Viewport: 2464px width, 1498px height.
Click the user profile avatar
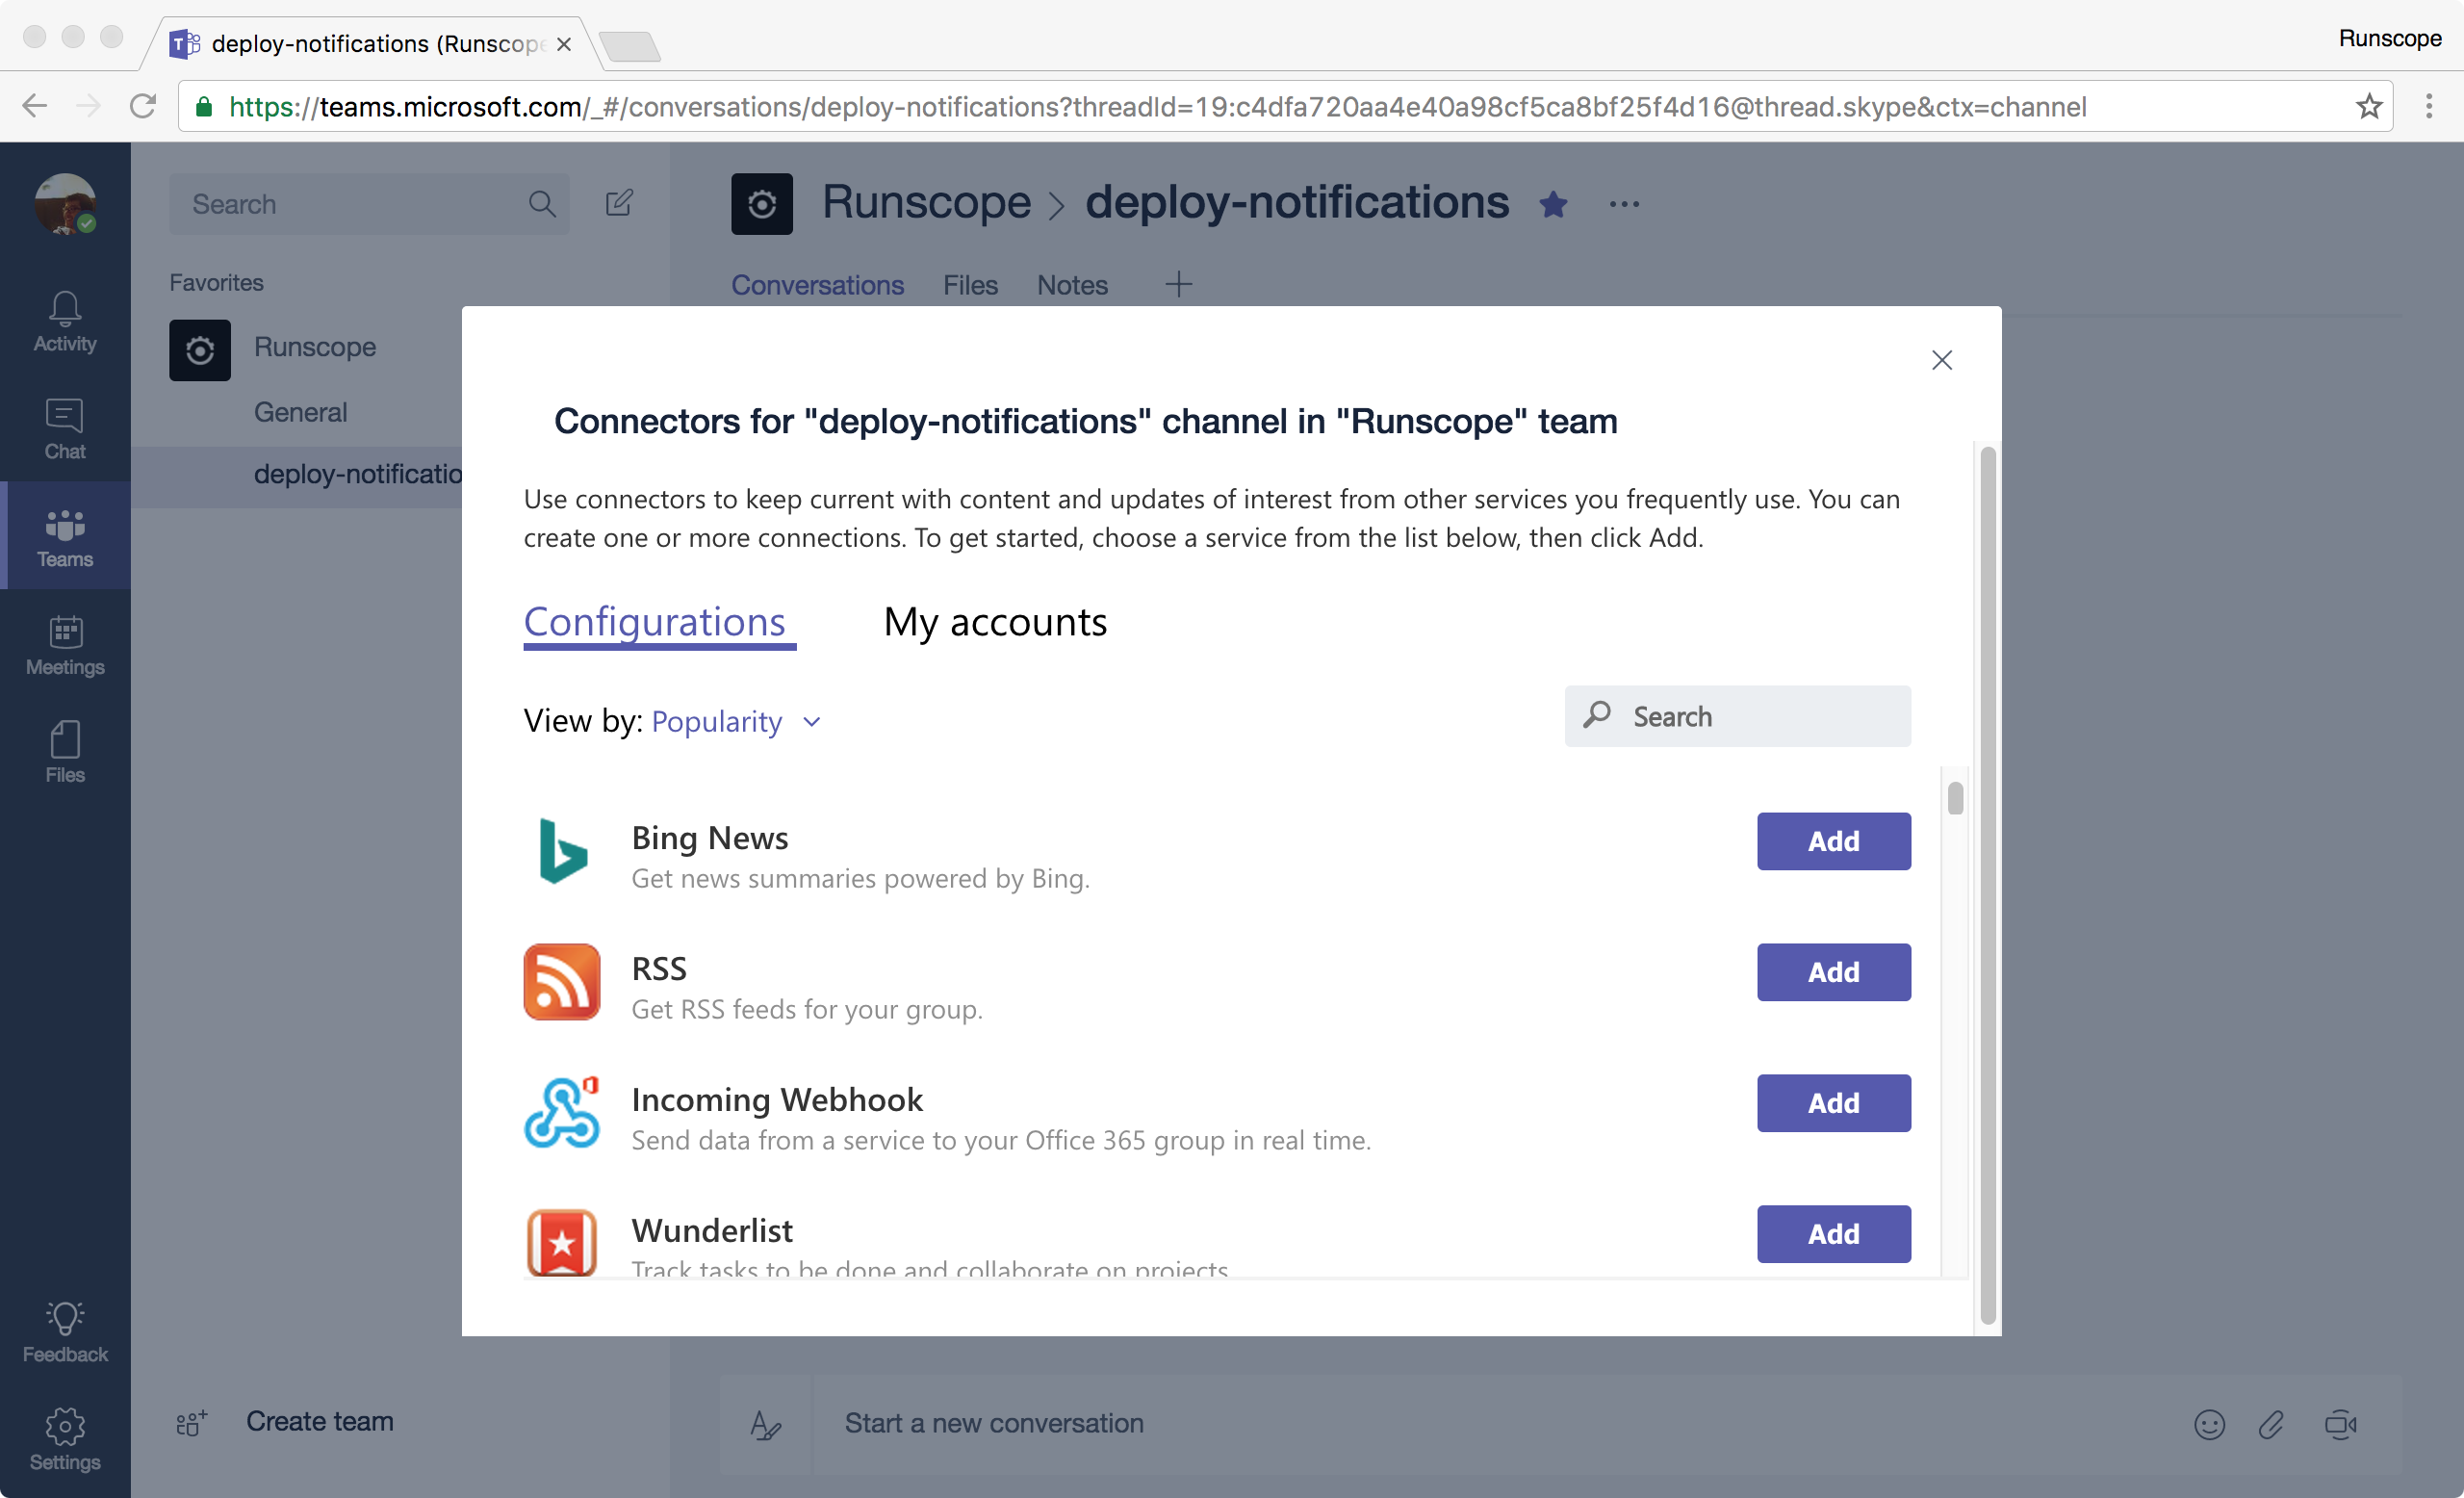[x=65, y=204]
